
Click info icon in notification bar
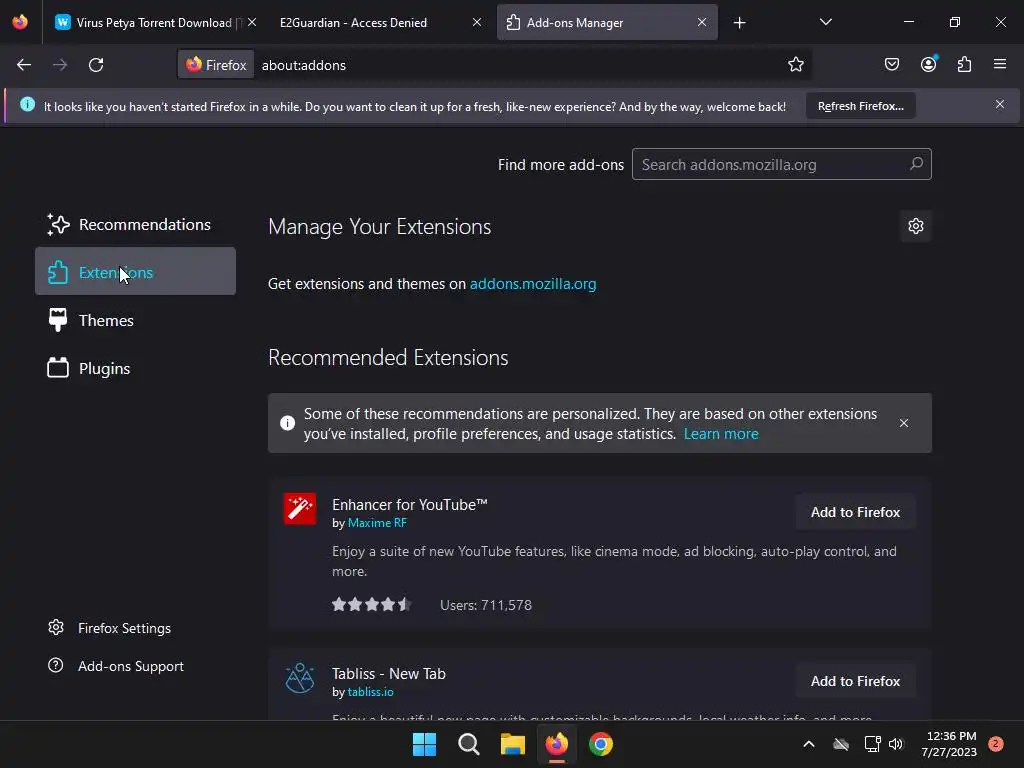[27, 104]
